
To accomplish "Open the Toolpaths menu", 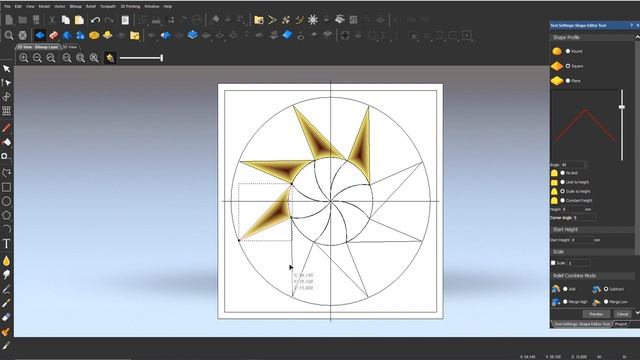I will 108,7.
